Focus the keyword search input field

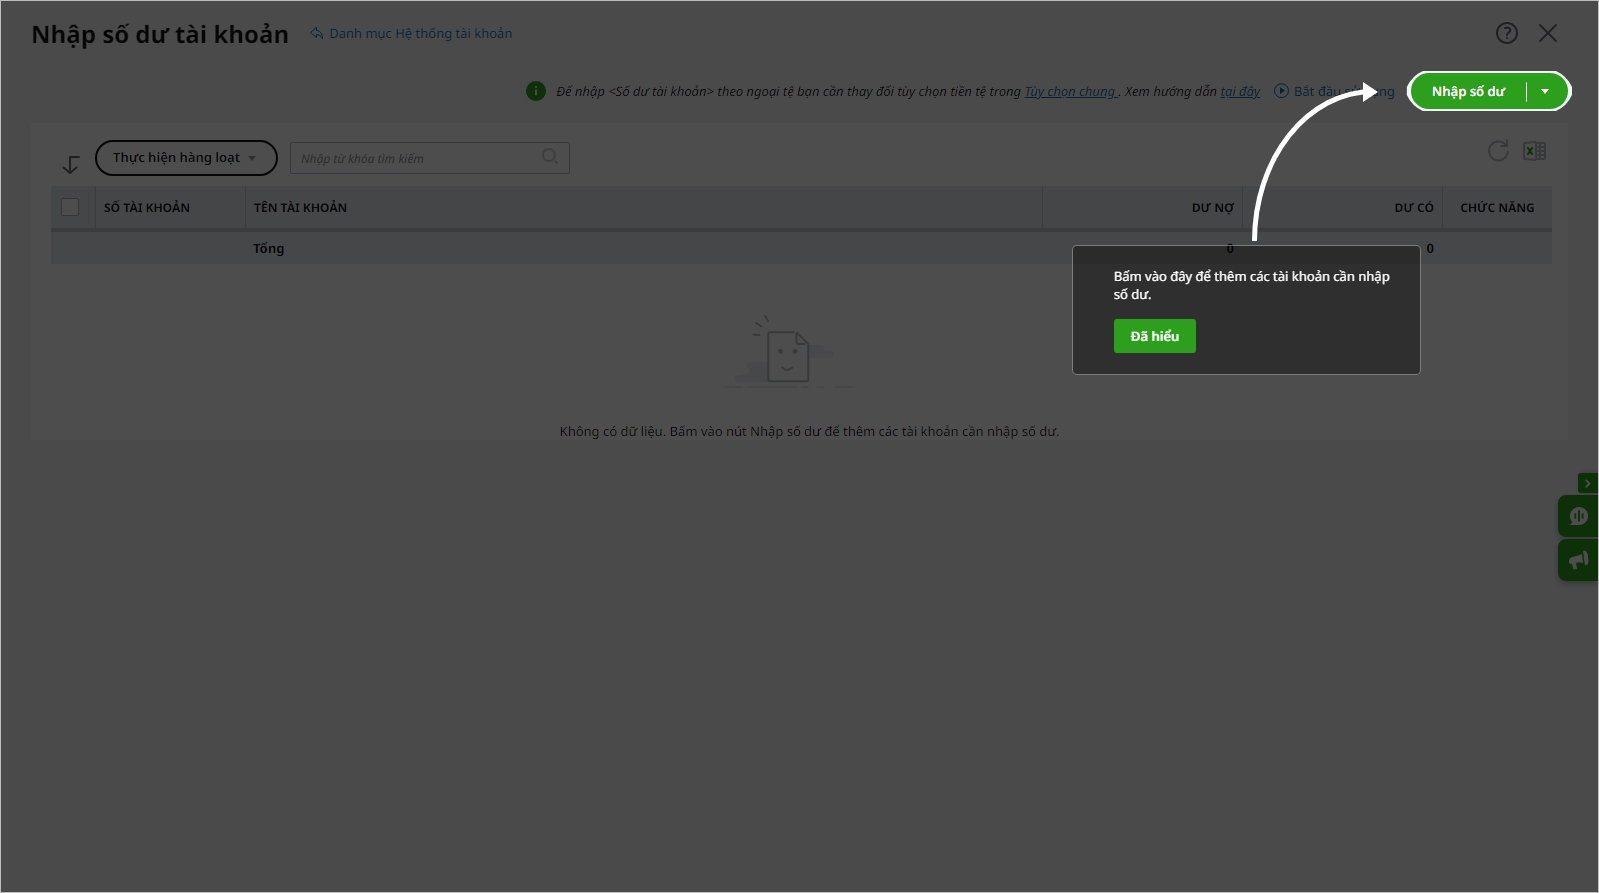pyautogui.click(x=417, y=158)
